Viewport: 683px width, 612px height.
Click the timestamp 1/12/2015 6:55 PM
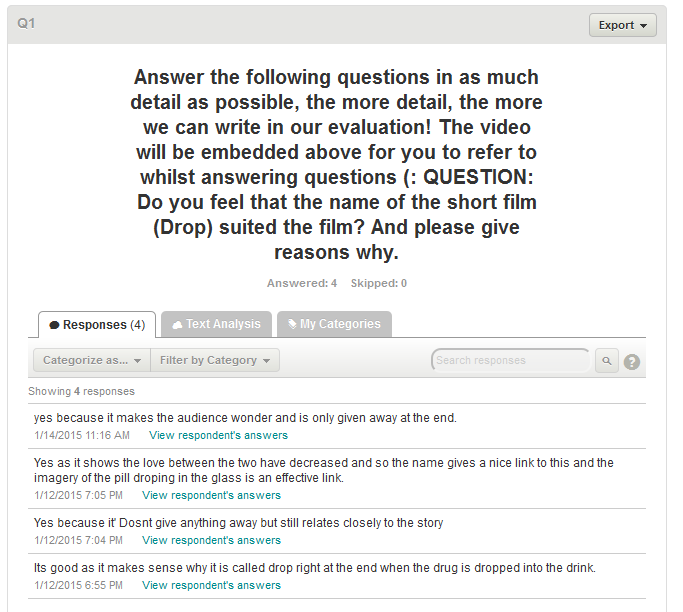pos(78,585)
